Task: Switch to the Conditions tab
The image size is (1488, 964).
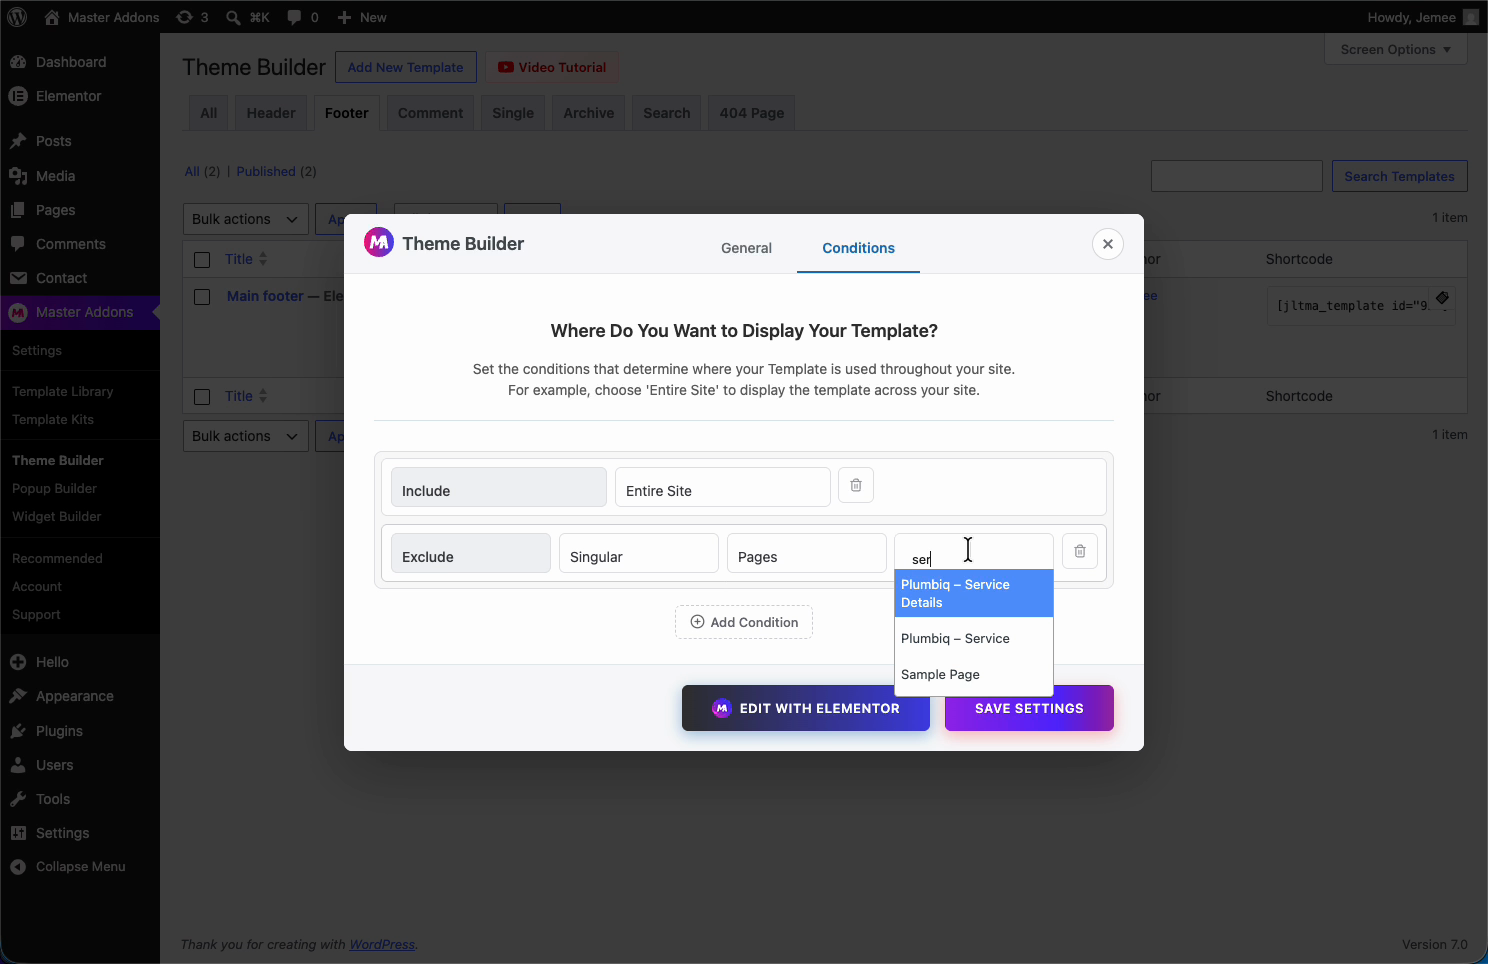Action: pos(858,248)
